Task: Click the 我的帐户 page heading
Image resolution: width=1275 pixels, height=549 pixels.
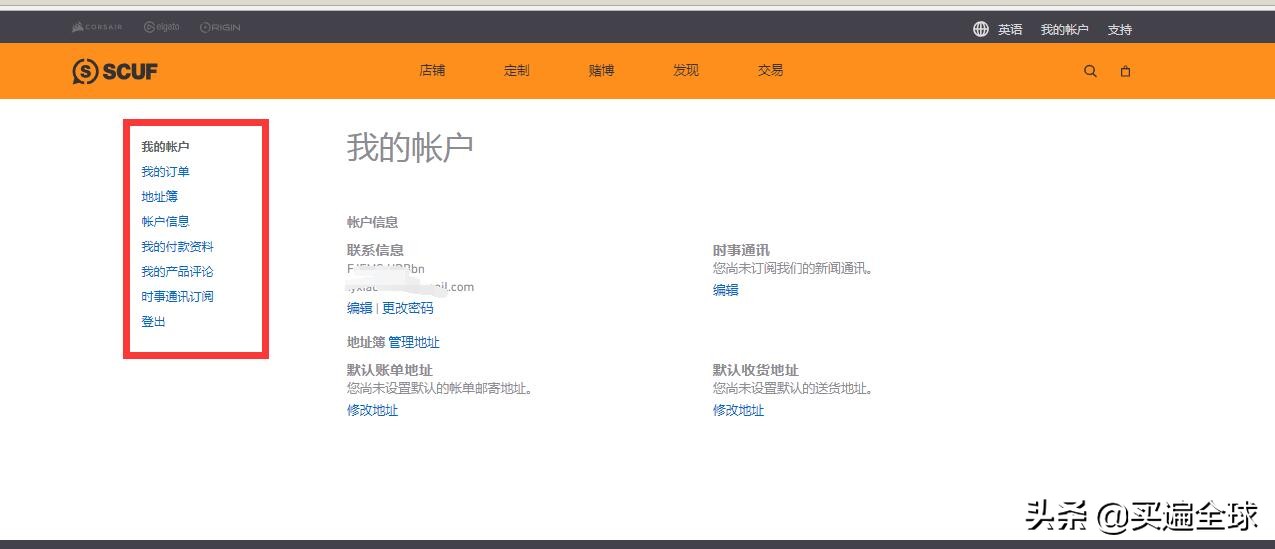Action: point(410,148)
